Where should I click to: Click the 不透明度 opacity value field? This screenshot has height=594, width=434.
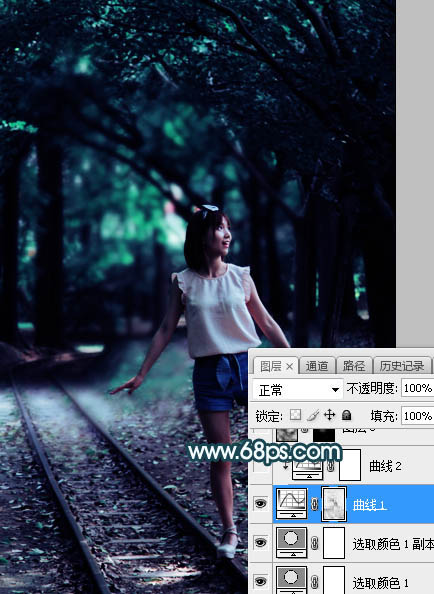(x=417, y=388)
